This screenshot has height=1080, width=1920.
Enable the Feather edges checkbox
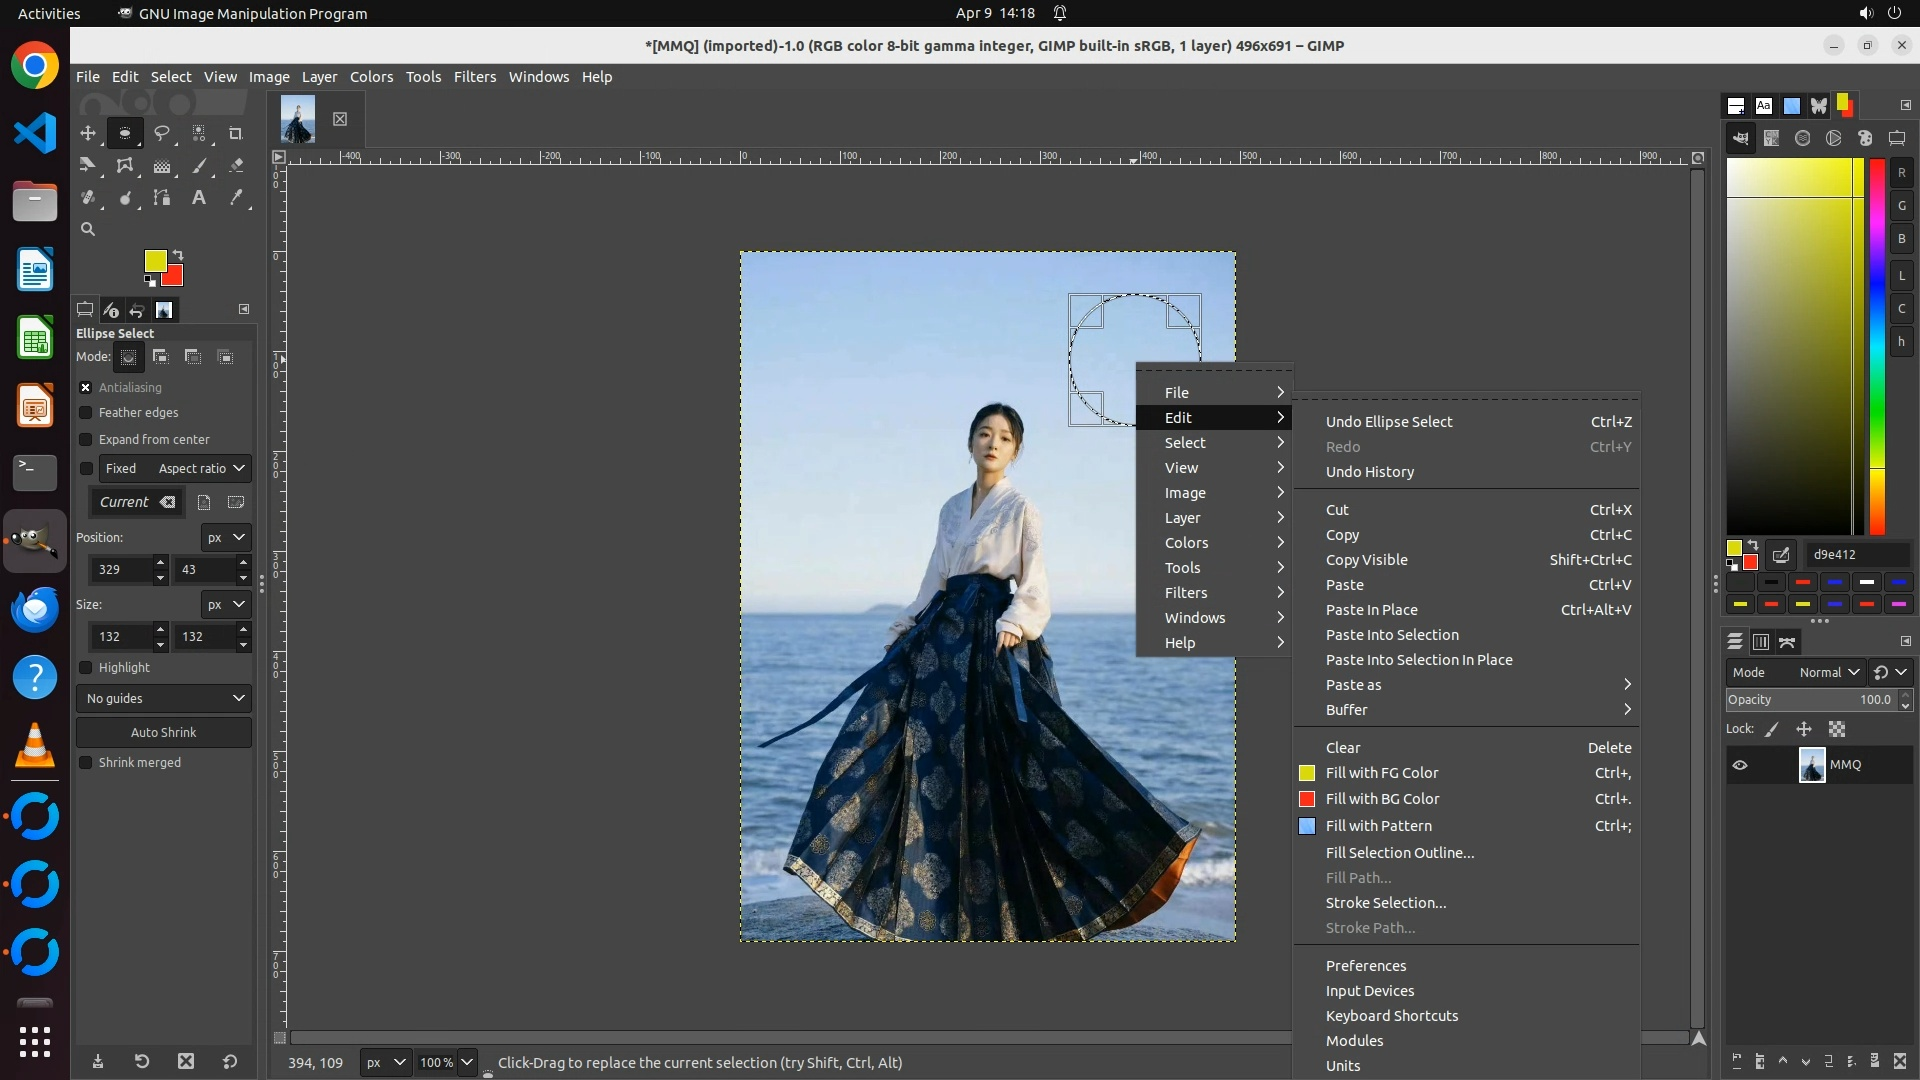pyautogui.click(x=86, y=413)
